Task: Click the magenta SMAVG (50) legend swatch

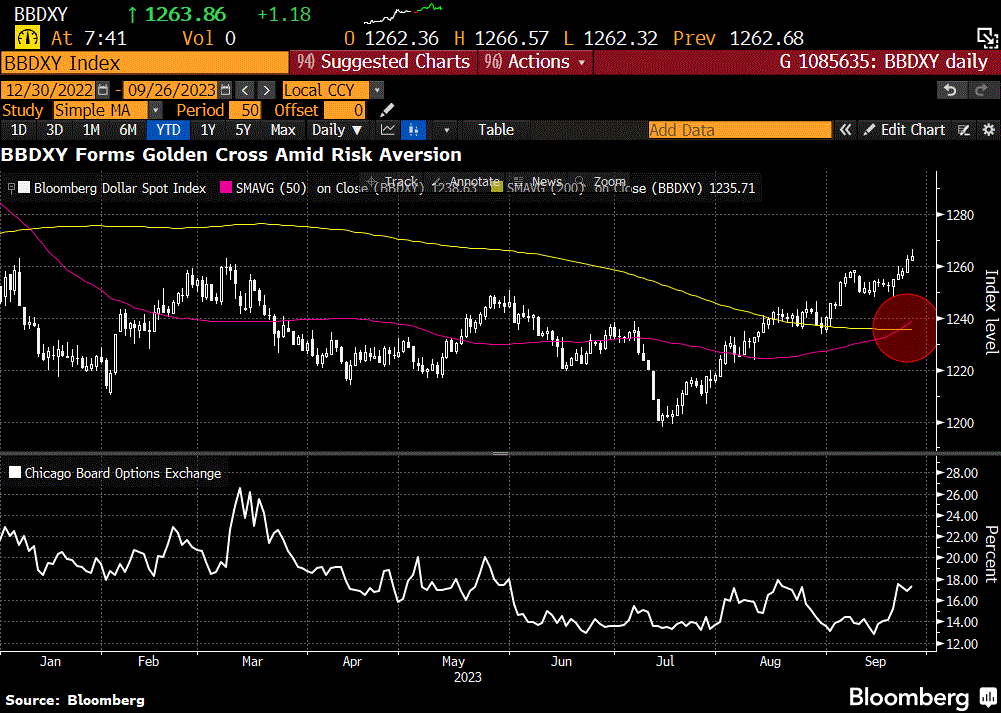Action: [x=225, y=188]
